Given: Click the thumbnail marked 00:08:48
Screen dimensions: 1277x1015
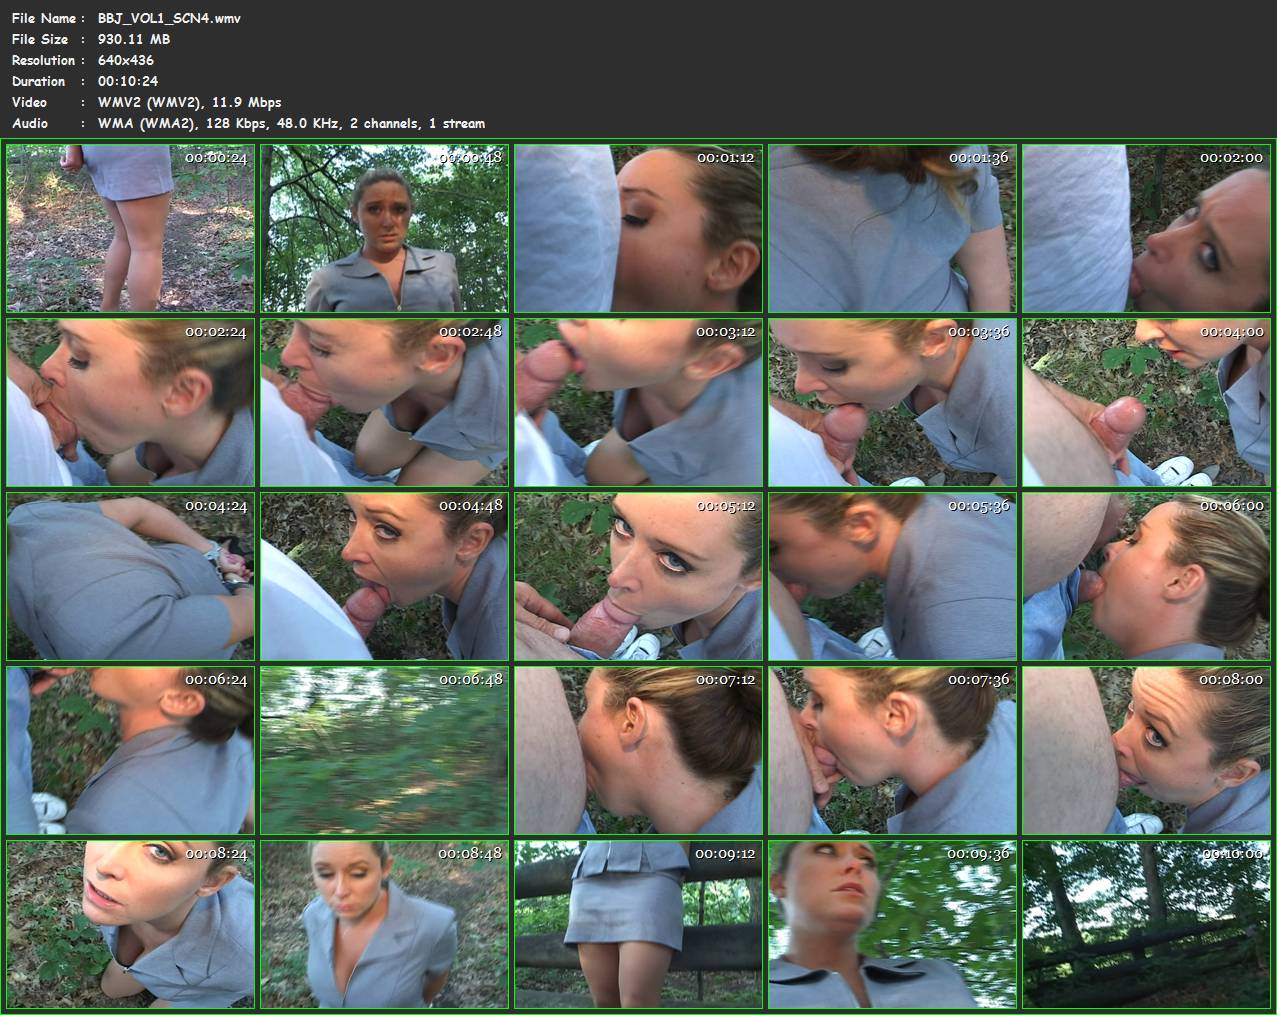Looking at the screenshot, I should point(385,924).
